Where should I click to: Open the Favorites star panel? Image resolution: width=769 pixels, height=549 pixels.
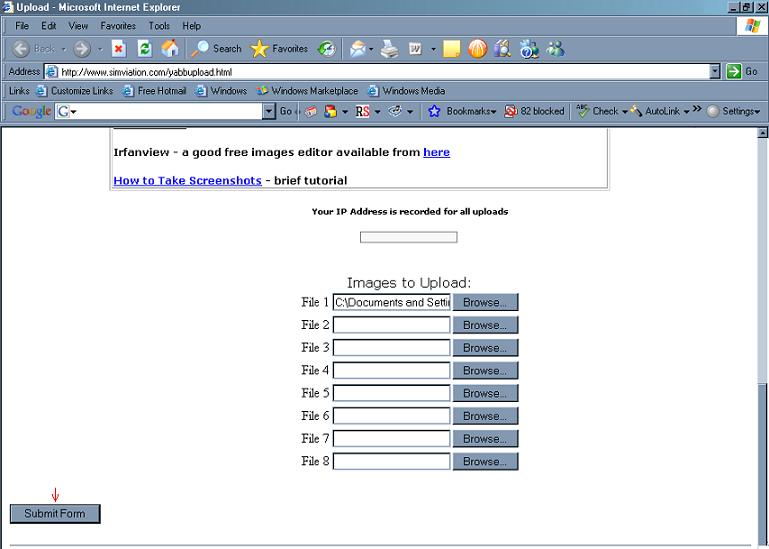click(x=279, y=49)
